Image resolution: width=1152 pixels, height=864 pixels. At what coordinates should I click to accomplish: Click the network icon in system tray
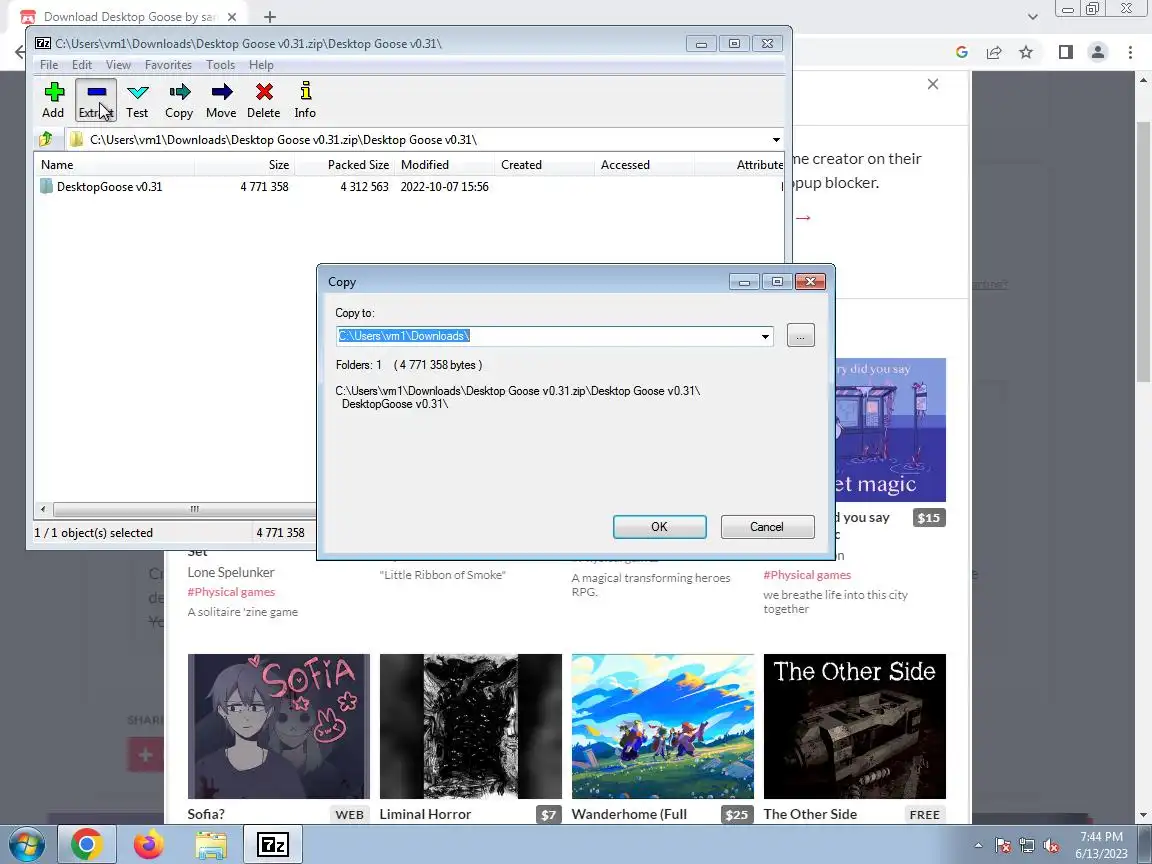tap(1027, 846)
